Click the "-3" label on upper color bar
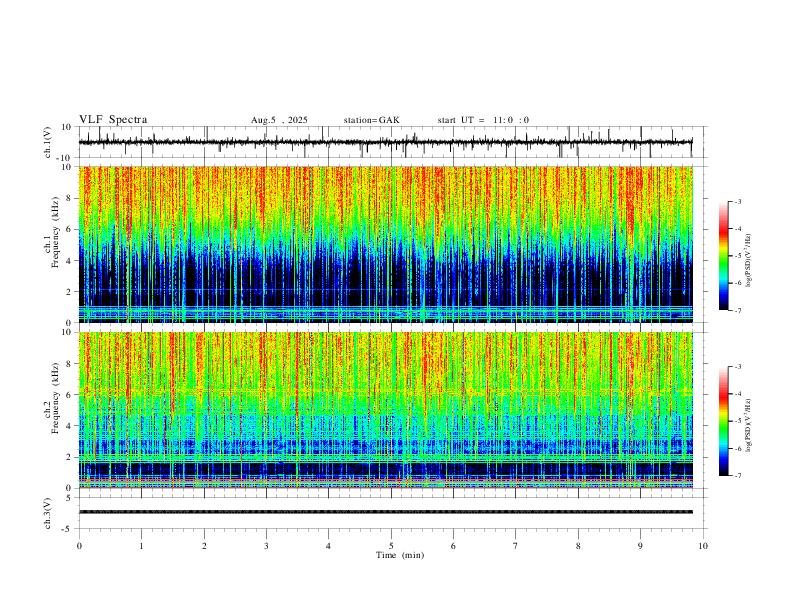 coord(738,201)
